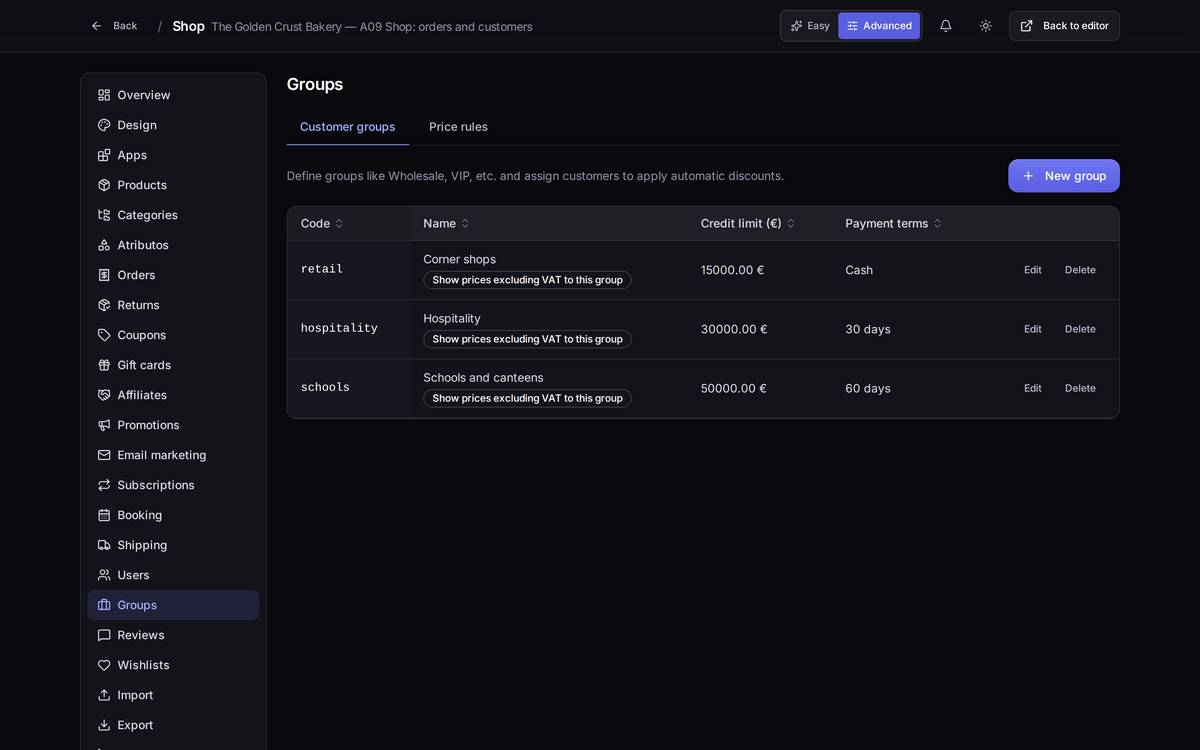Go to Shipping in the sidebar
The width and height of the screenshot is (1200, 750).
point(173,545)
